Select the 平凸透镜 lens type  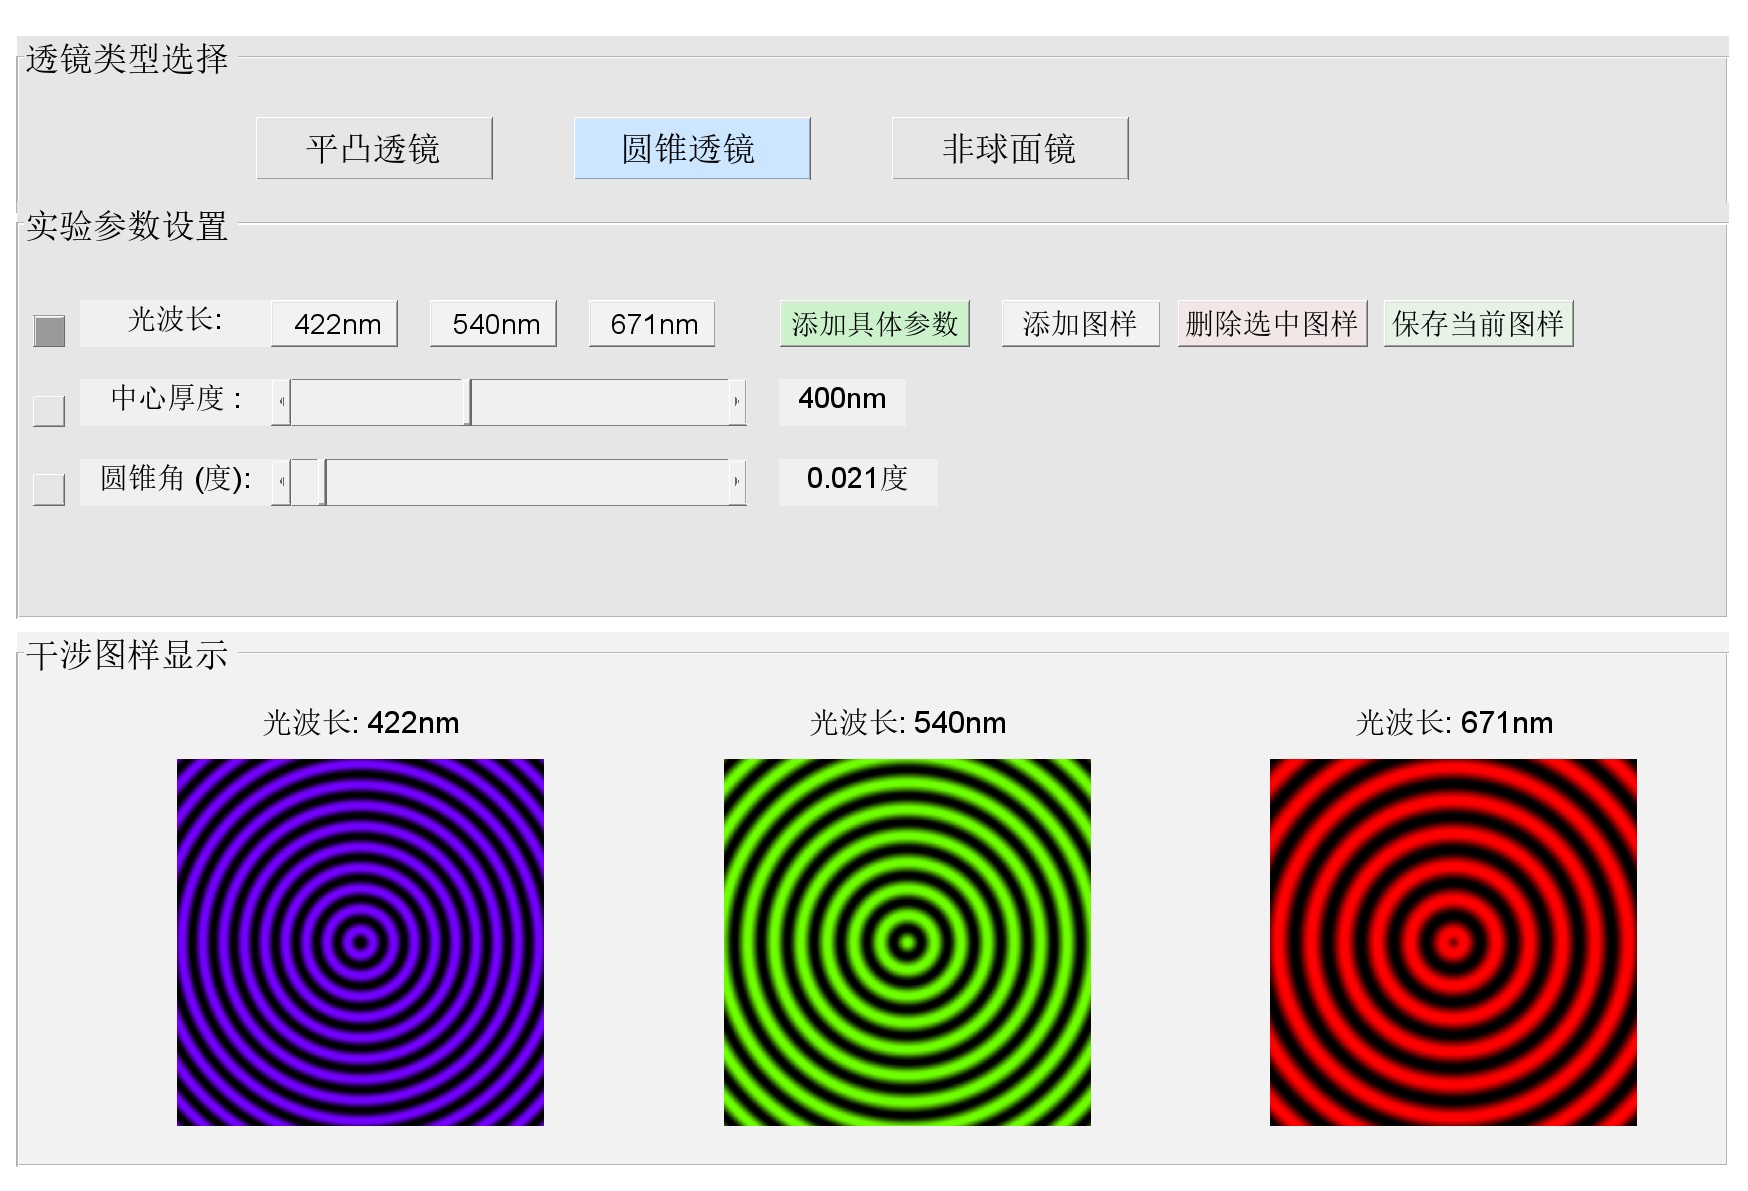pyautogui.click(x=374, y=148)
